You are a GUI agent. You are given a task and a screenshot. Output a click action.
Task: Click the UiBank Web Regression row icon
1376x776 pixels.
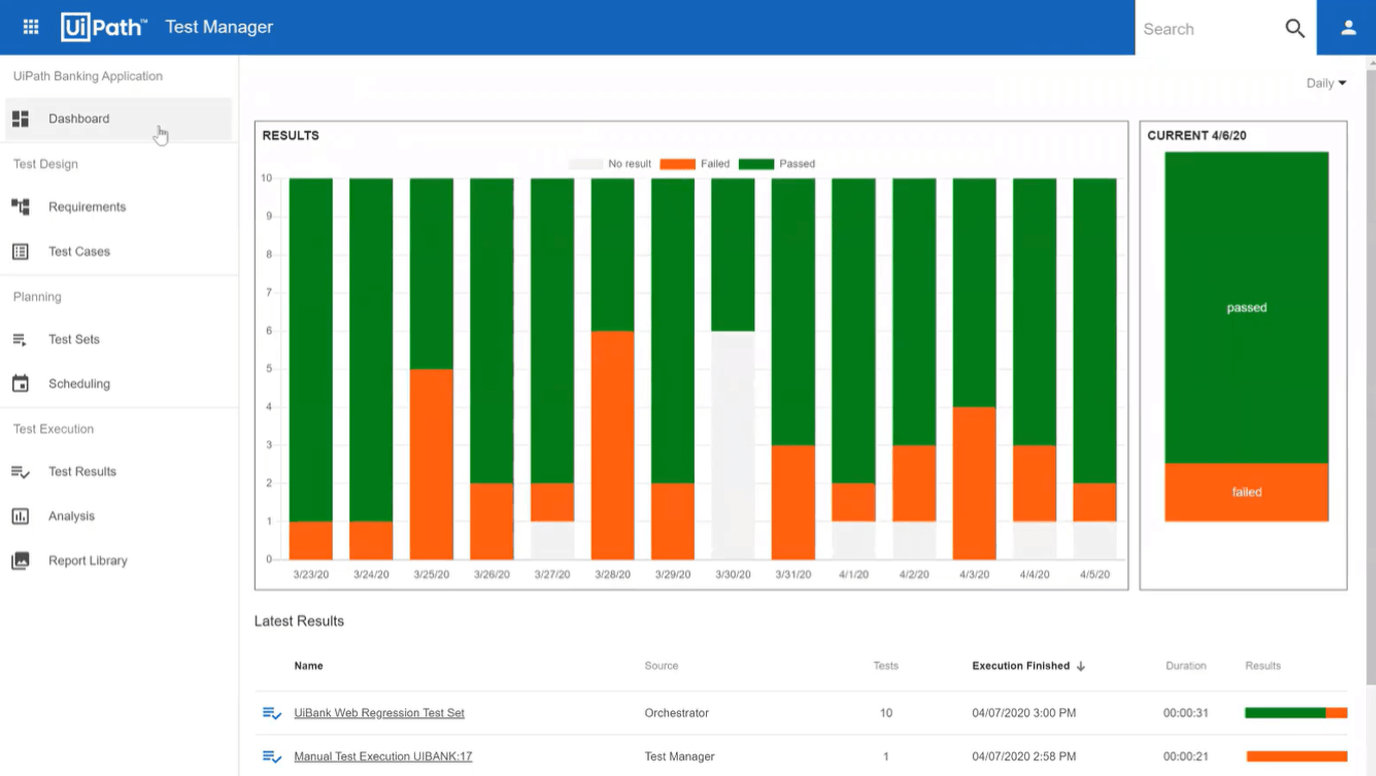coord(271,713)
